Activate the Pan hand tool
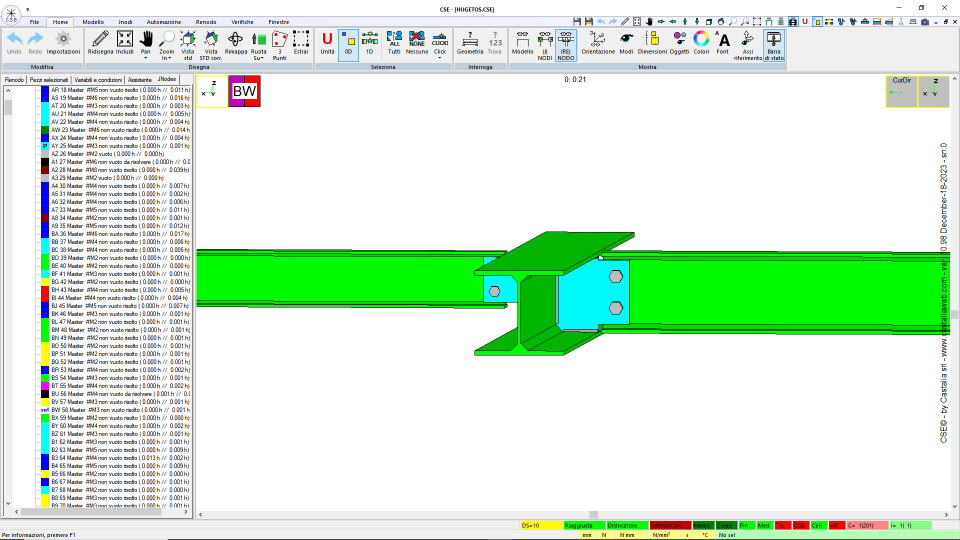Viewport: 960px width, 540px height. tap(146, 45)
